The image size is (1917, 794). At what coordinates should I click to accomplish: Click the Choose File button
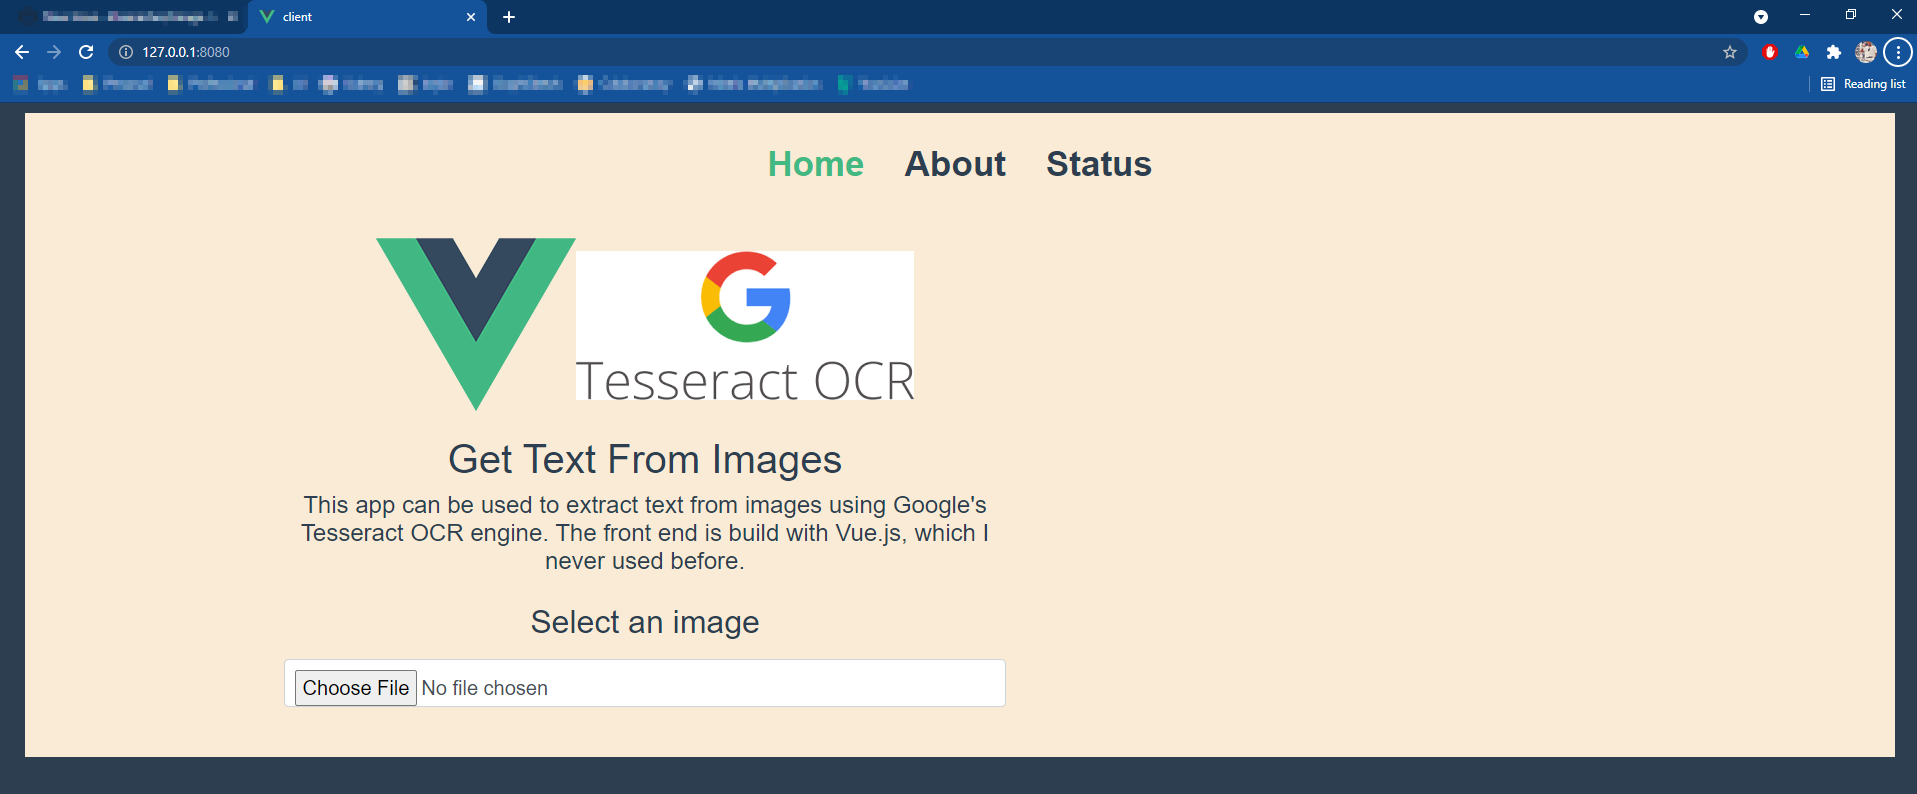click(x=355, y=688)
